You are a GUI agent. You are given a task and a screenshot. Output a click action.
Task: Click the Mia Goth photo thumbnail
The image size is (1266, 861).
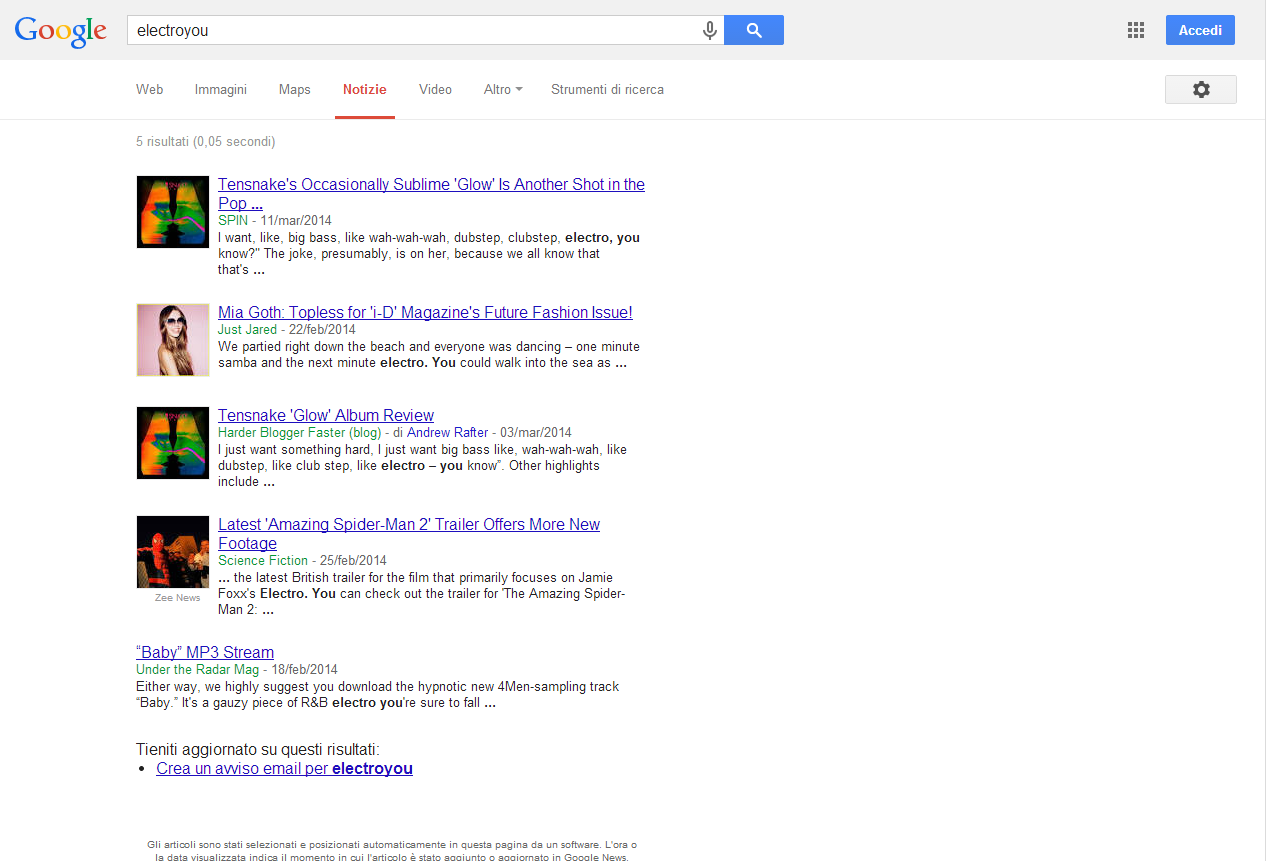(173, 340)
